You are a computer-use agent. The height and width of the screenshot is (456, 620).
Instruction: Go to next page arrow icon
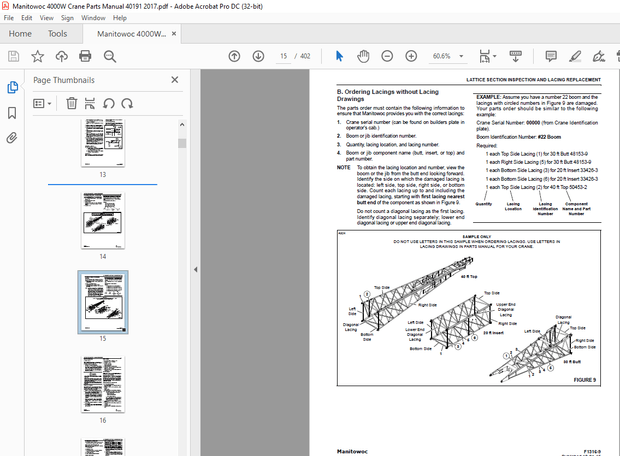258,56
